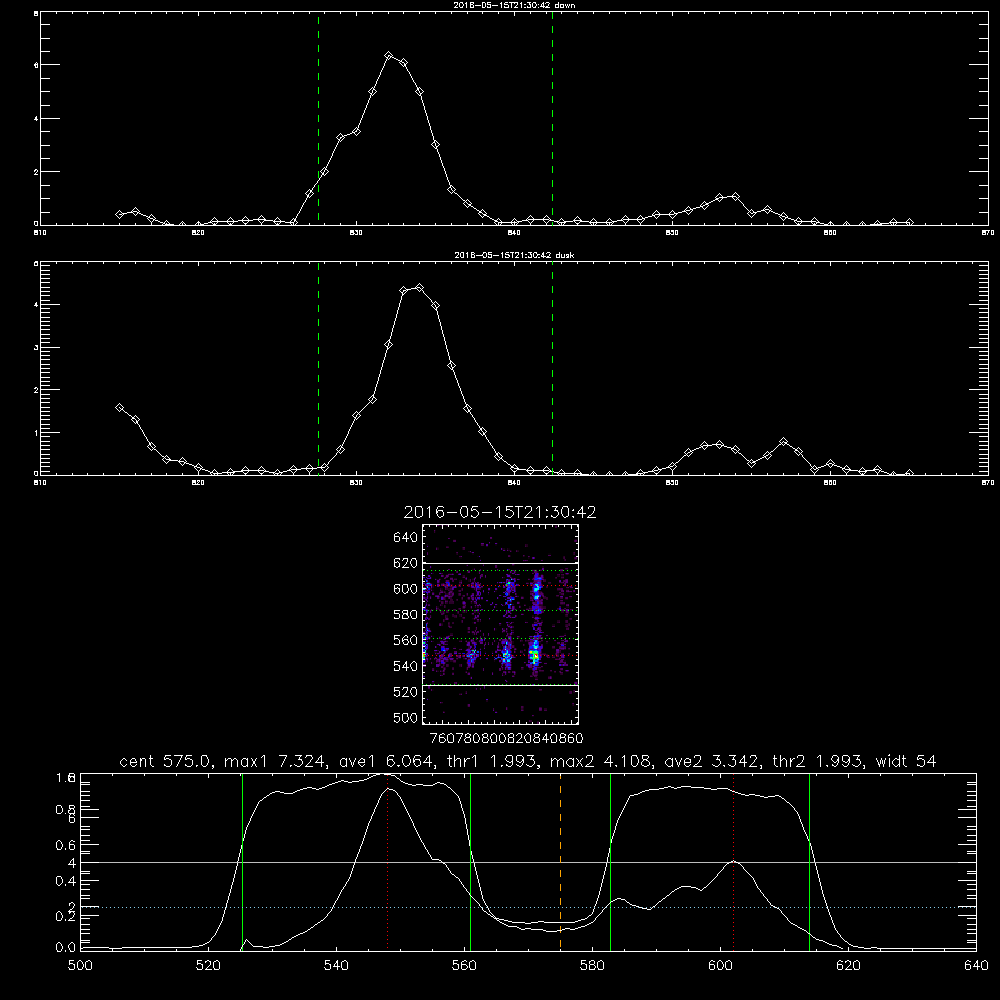
Task: Click the dusk plot's first data marker
Action: coord(119,408)
